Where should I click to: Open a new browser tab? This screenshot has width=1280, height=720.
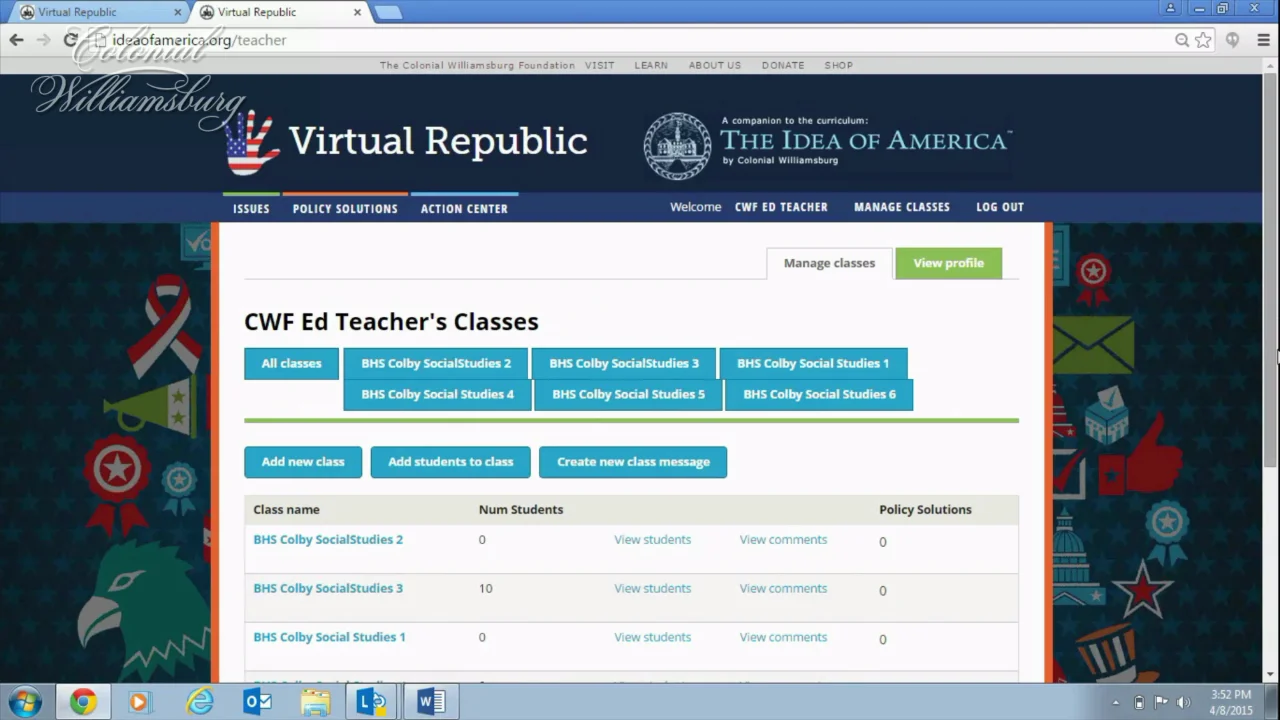pyautogui.click(x=387, y=12)
